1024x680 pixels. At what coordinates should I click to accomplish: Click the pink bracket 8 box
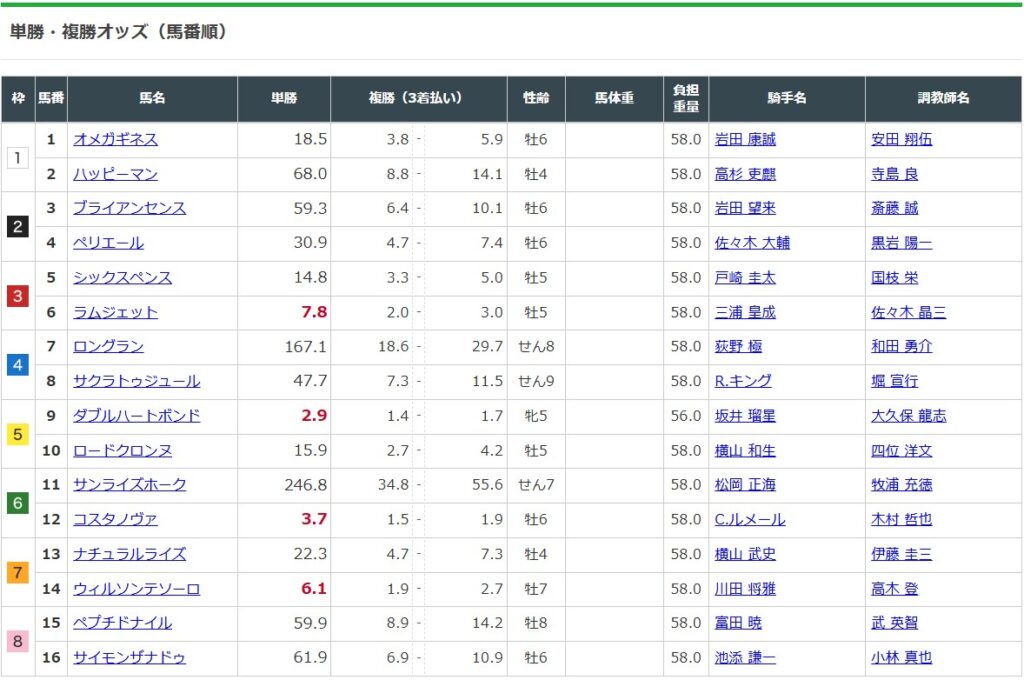[18, 640]
